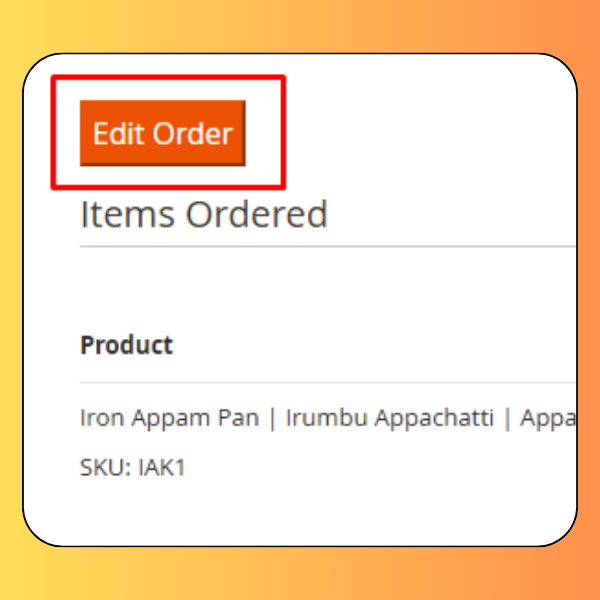Click the red highlight border around Edit Order
Image resolution: width=600 pixels, height=600 pixels.
pyautogui.click(x=168, y=77)
